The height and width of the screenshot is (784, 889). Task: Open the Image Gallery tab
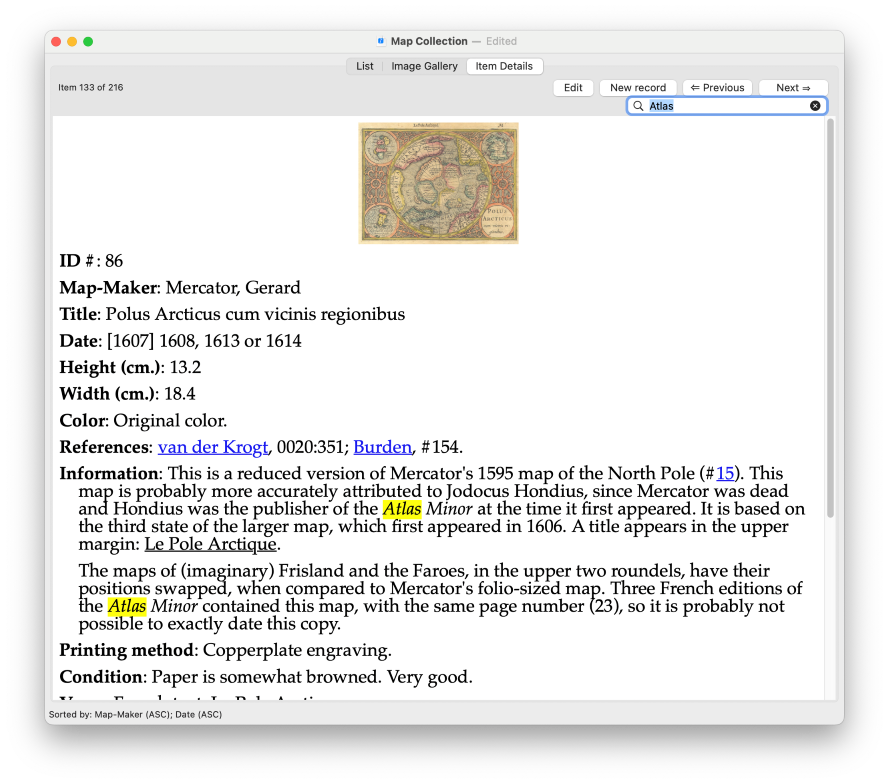pyautogui.click(x=424, y=66)
